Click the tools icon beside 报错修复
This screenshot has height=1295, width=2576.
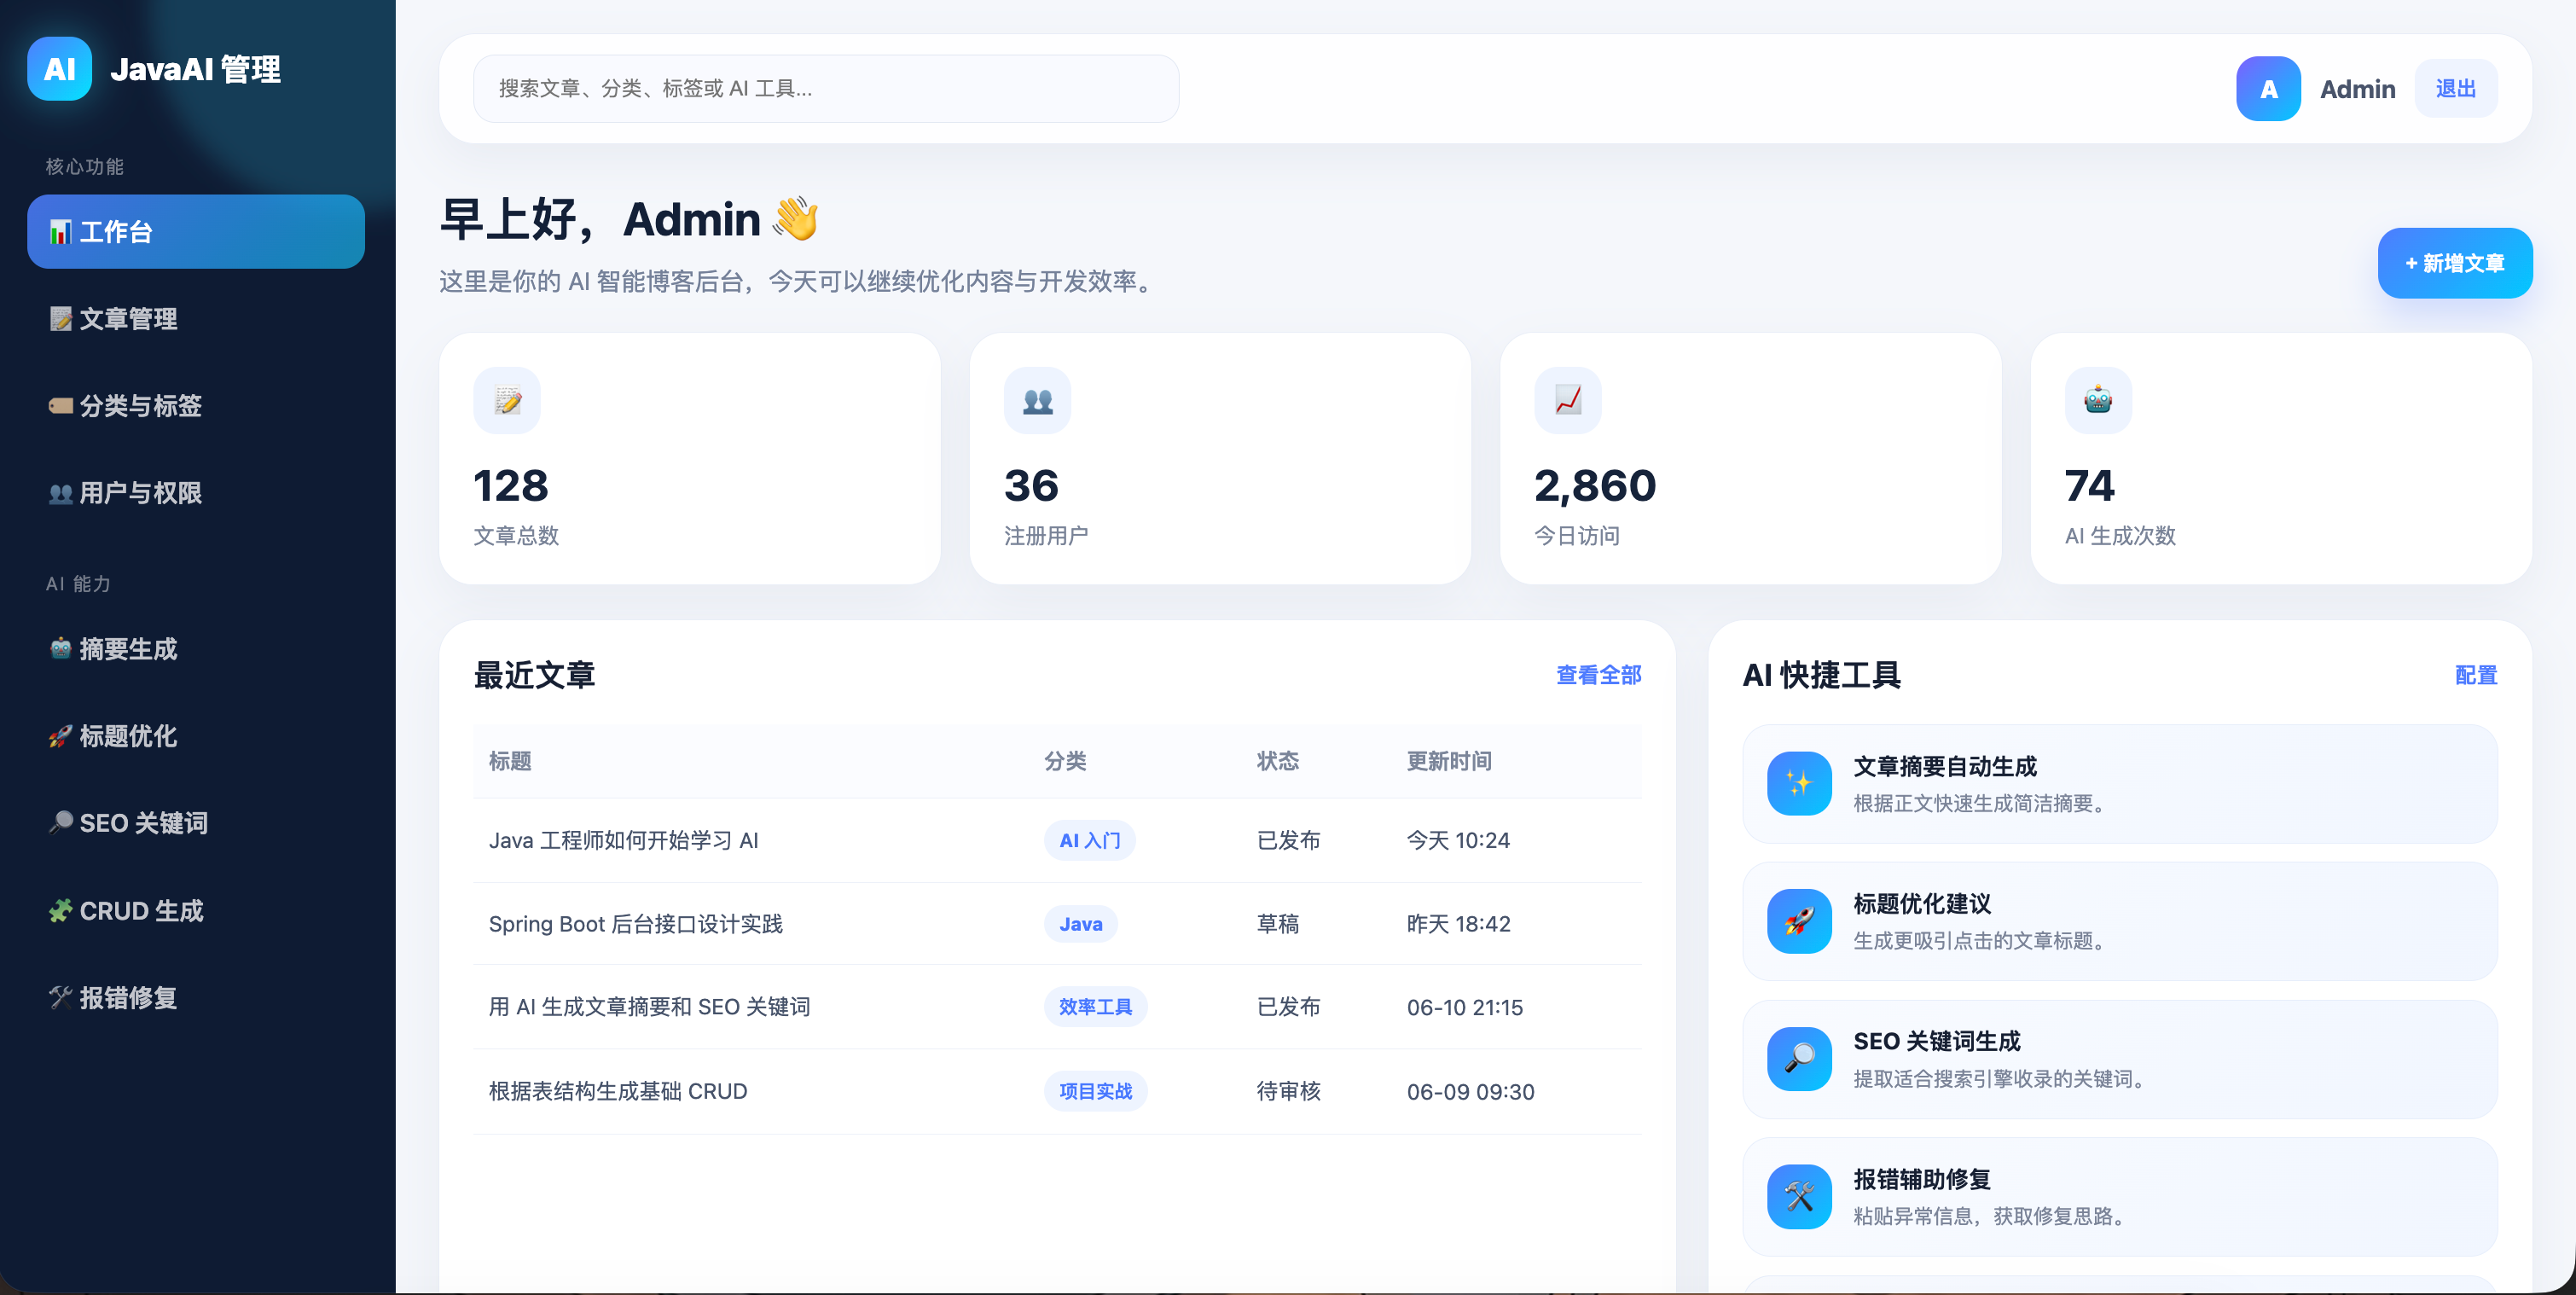[61, 998]
